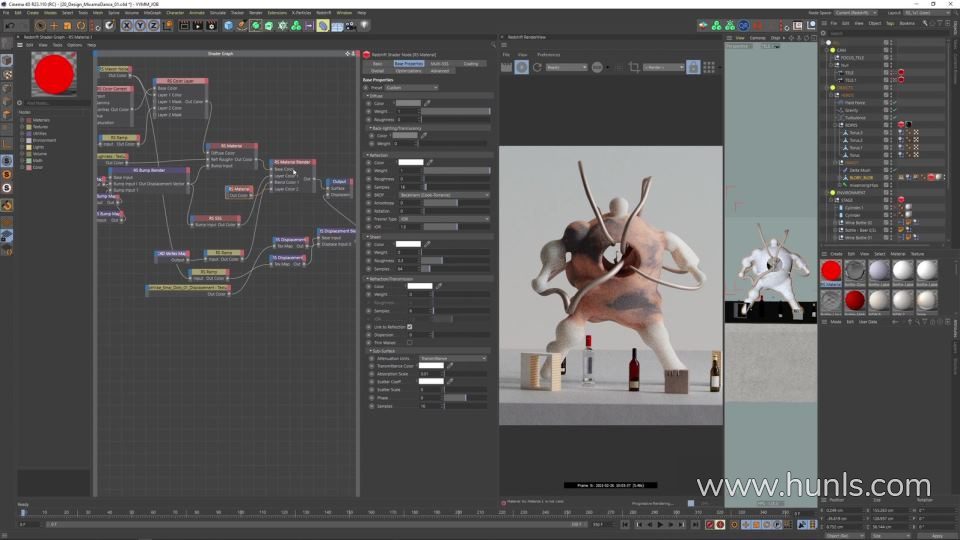The width and height of the screenshot is (960, 540).
Task: Toggle Gravity enable checkmark
Action: click(894, 110)
